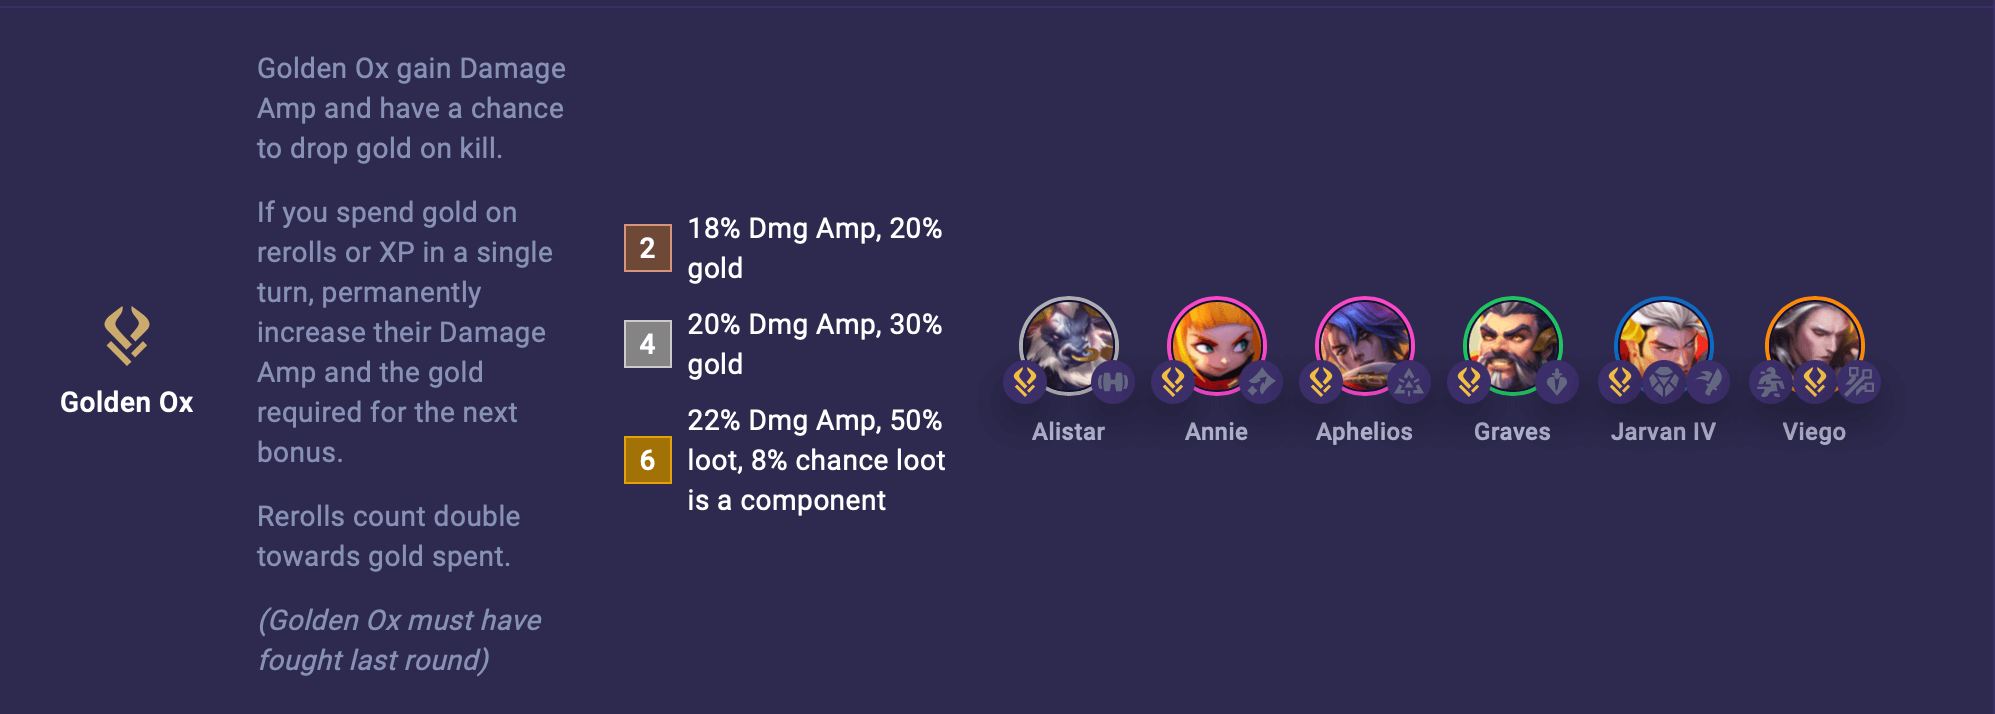The width and height of the screenshot is (1995, 714).
Task: Select Alistar's secondary Bruiser trait icon
Action: click(x=1115, y=381)
